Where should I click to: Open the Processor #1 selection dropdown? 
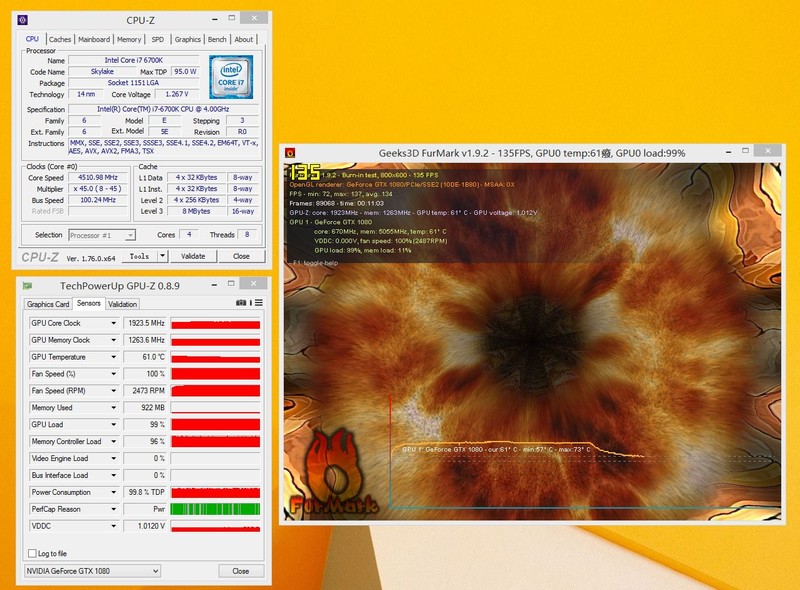102,235
